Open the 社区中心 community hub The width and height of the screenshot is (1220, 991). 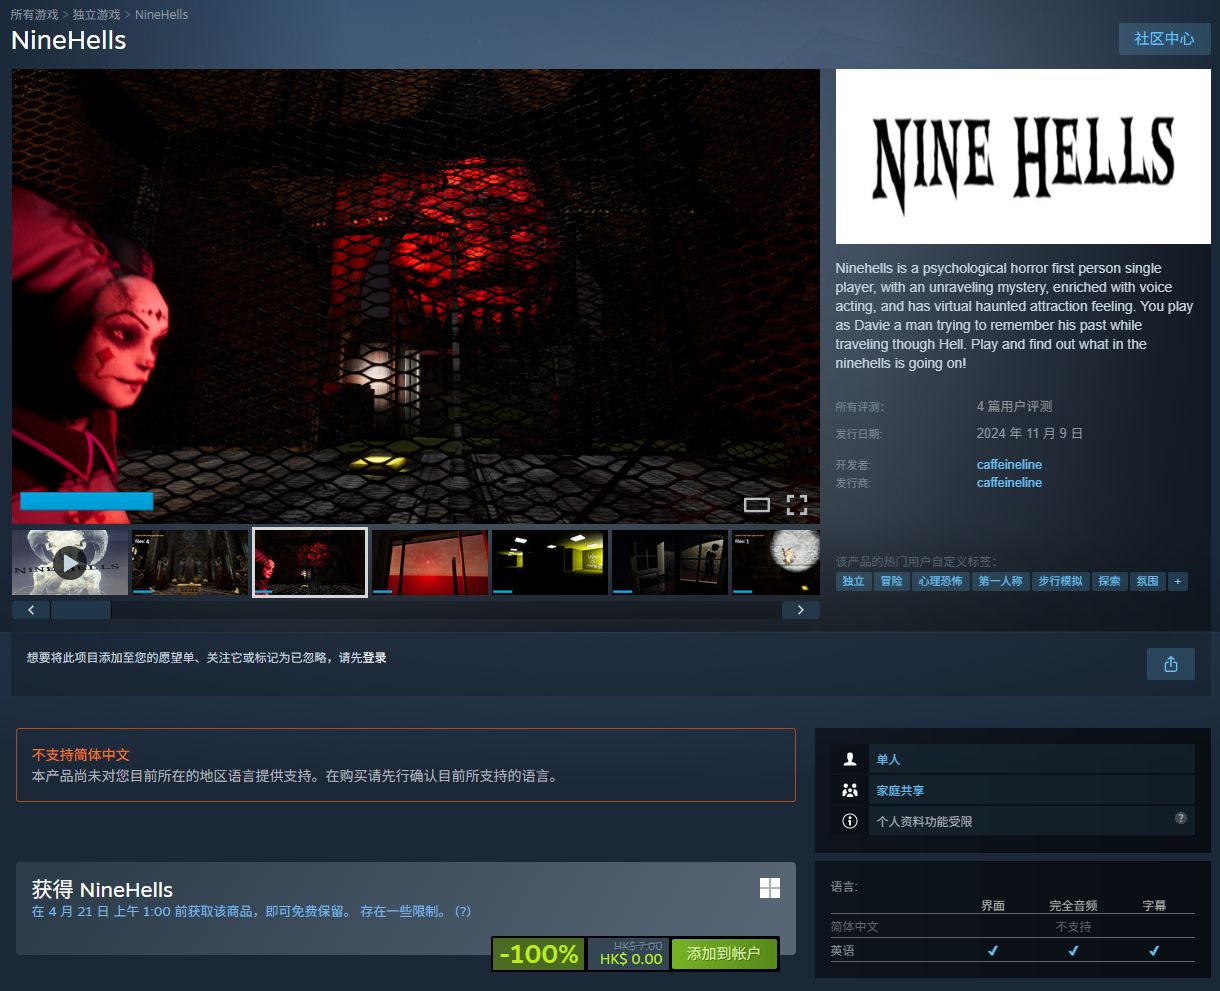click(1164, 39)
